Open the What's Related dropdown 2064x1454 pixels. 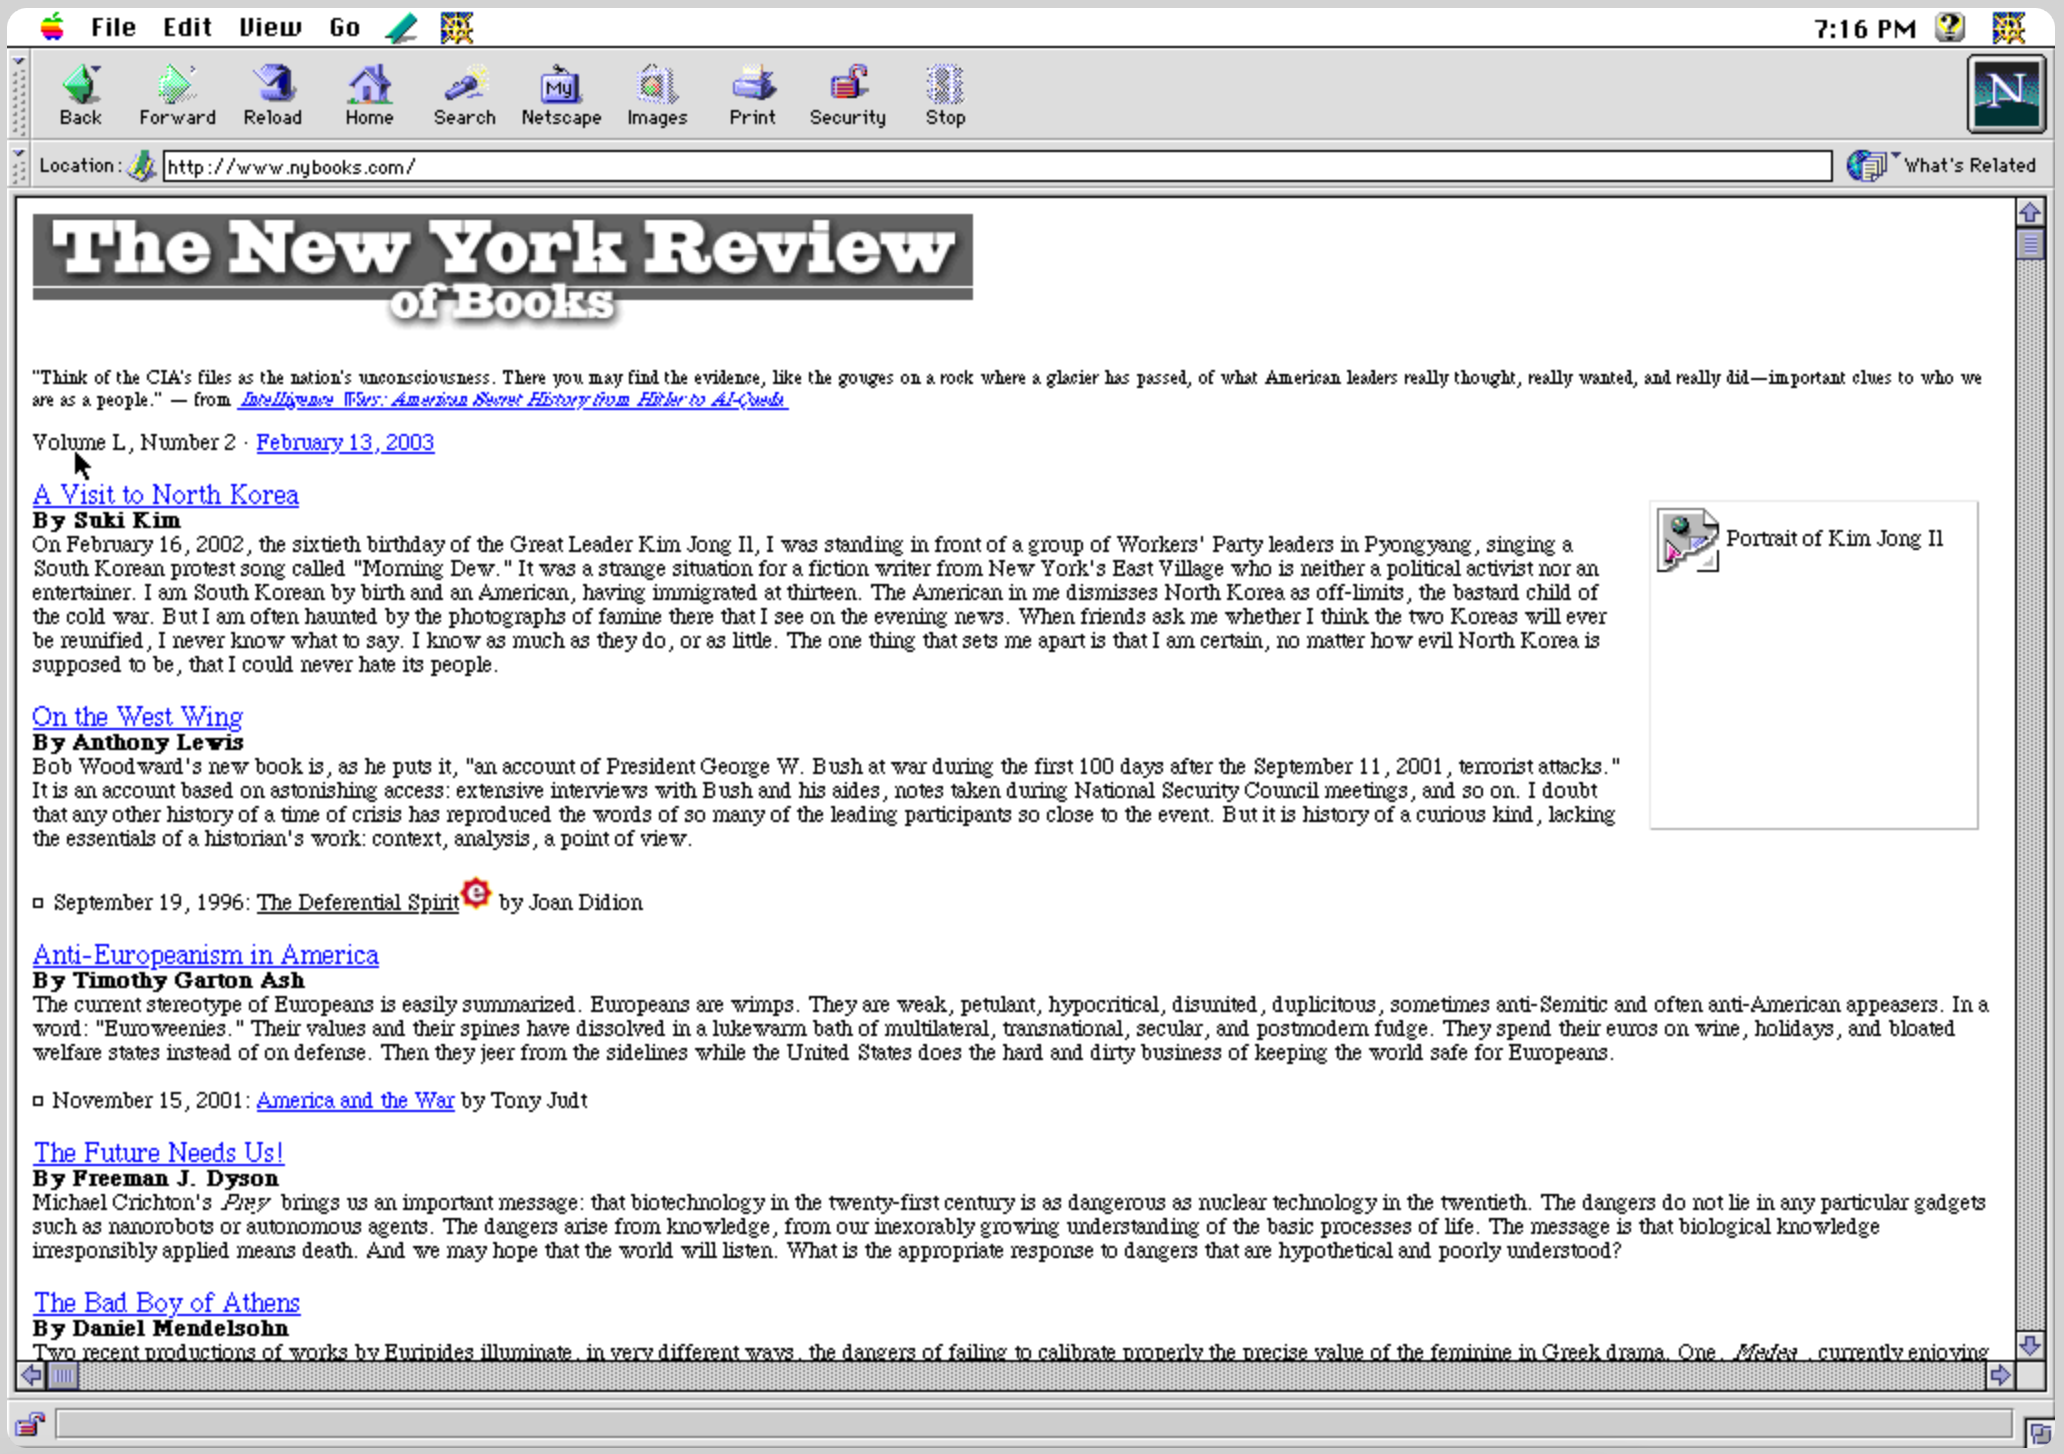1942,165
